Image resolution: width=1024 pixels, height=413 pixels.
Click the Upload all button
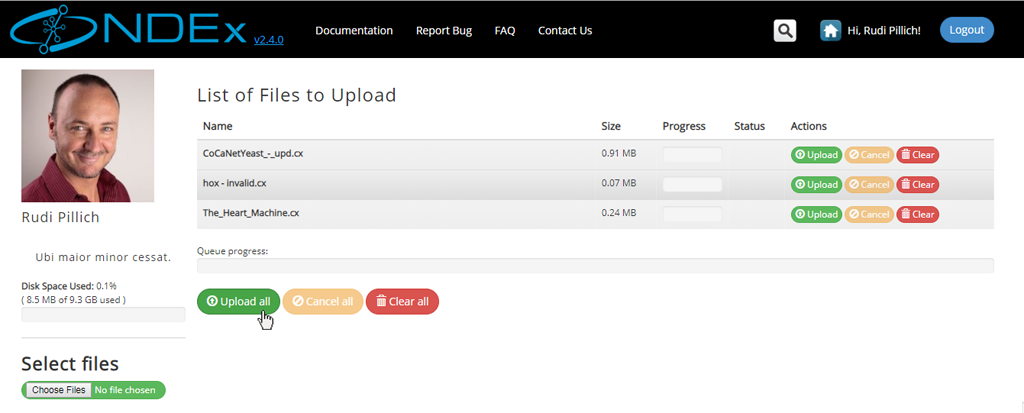tap(238, 301)
